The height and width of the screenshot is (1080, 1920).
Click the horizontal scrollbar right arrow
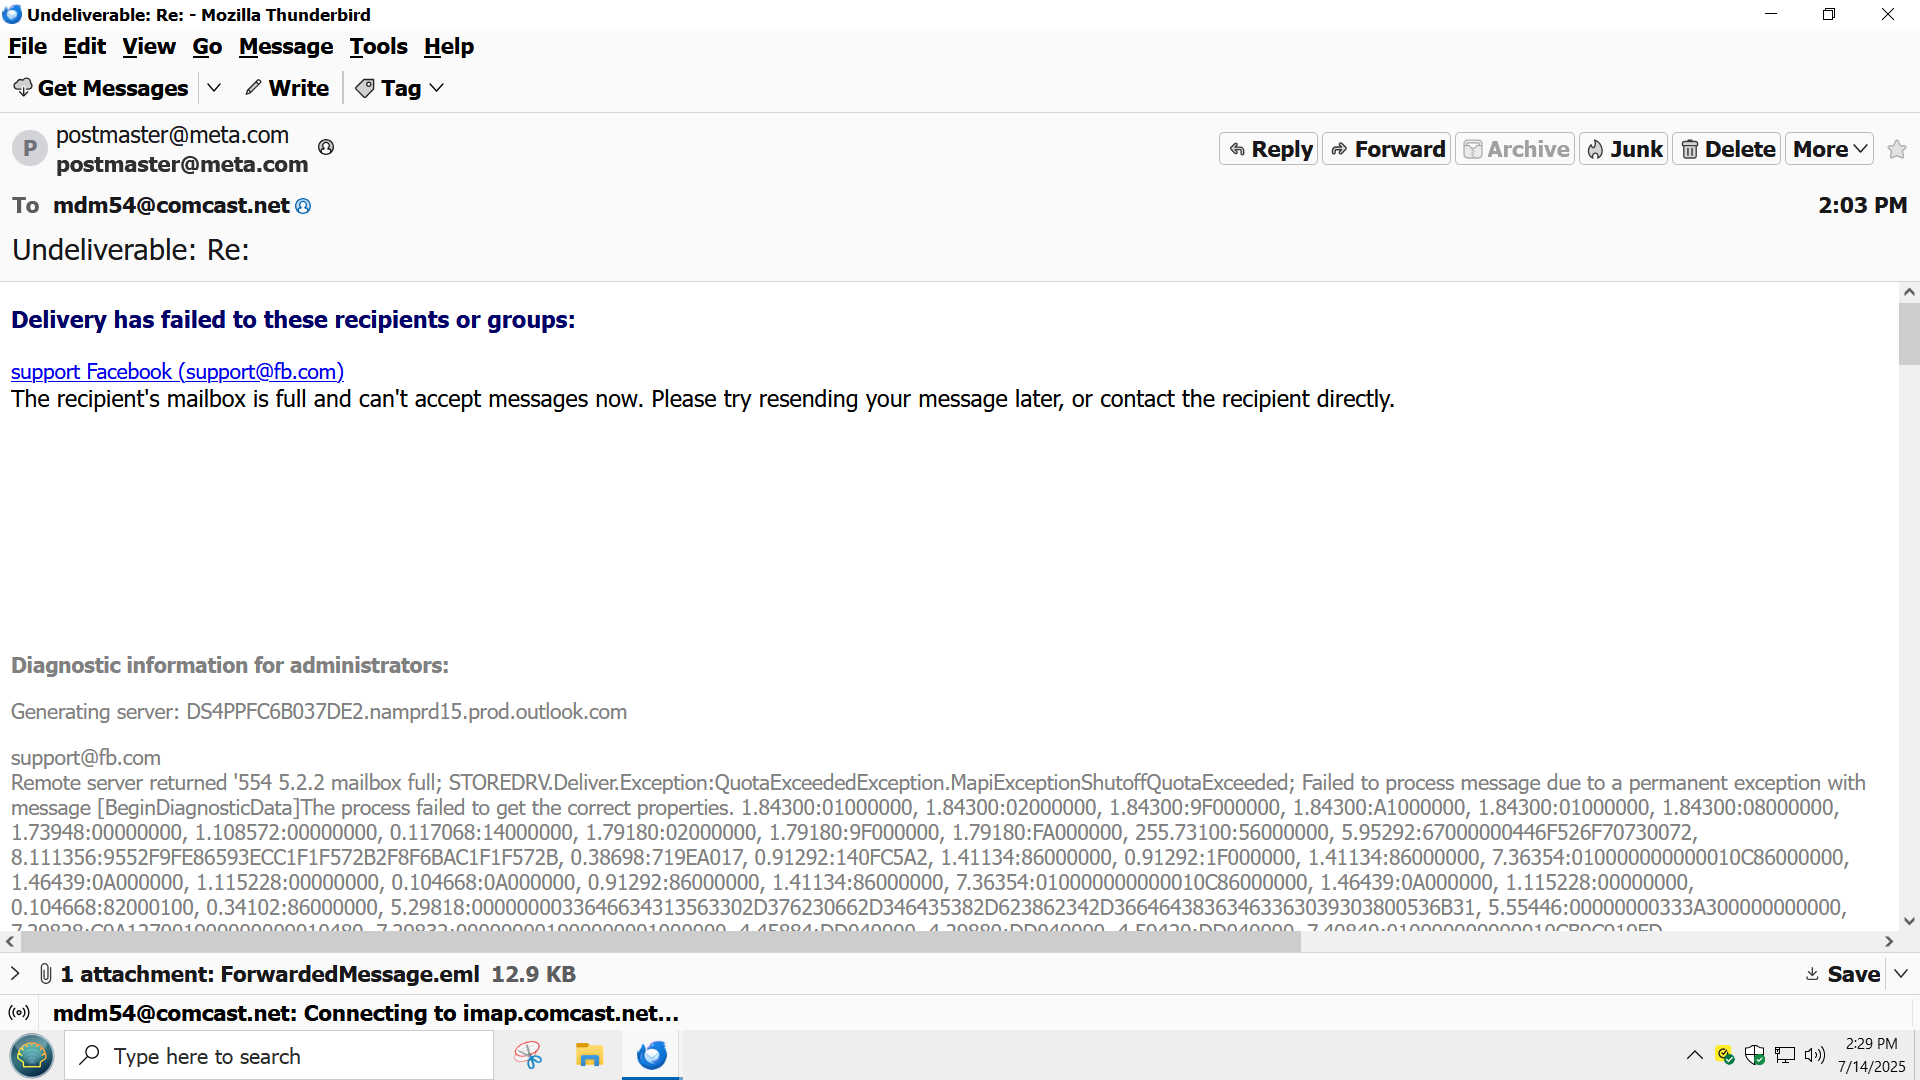pos(1889,941)
